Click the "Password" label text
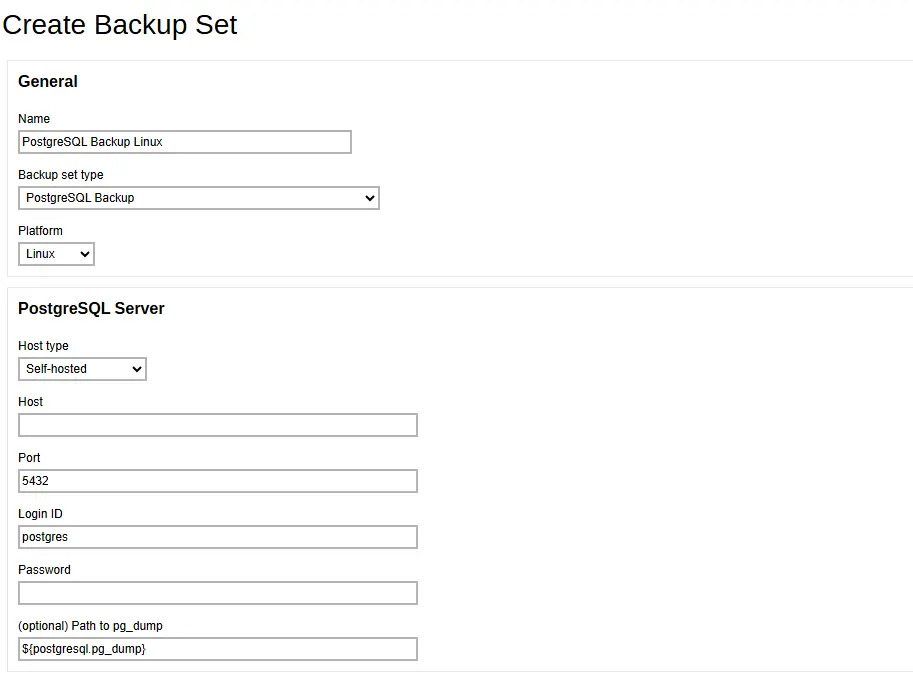This screenshot has width=913, height=673. 44,570
